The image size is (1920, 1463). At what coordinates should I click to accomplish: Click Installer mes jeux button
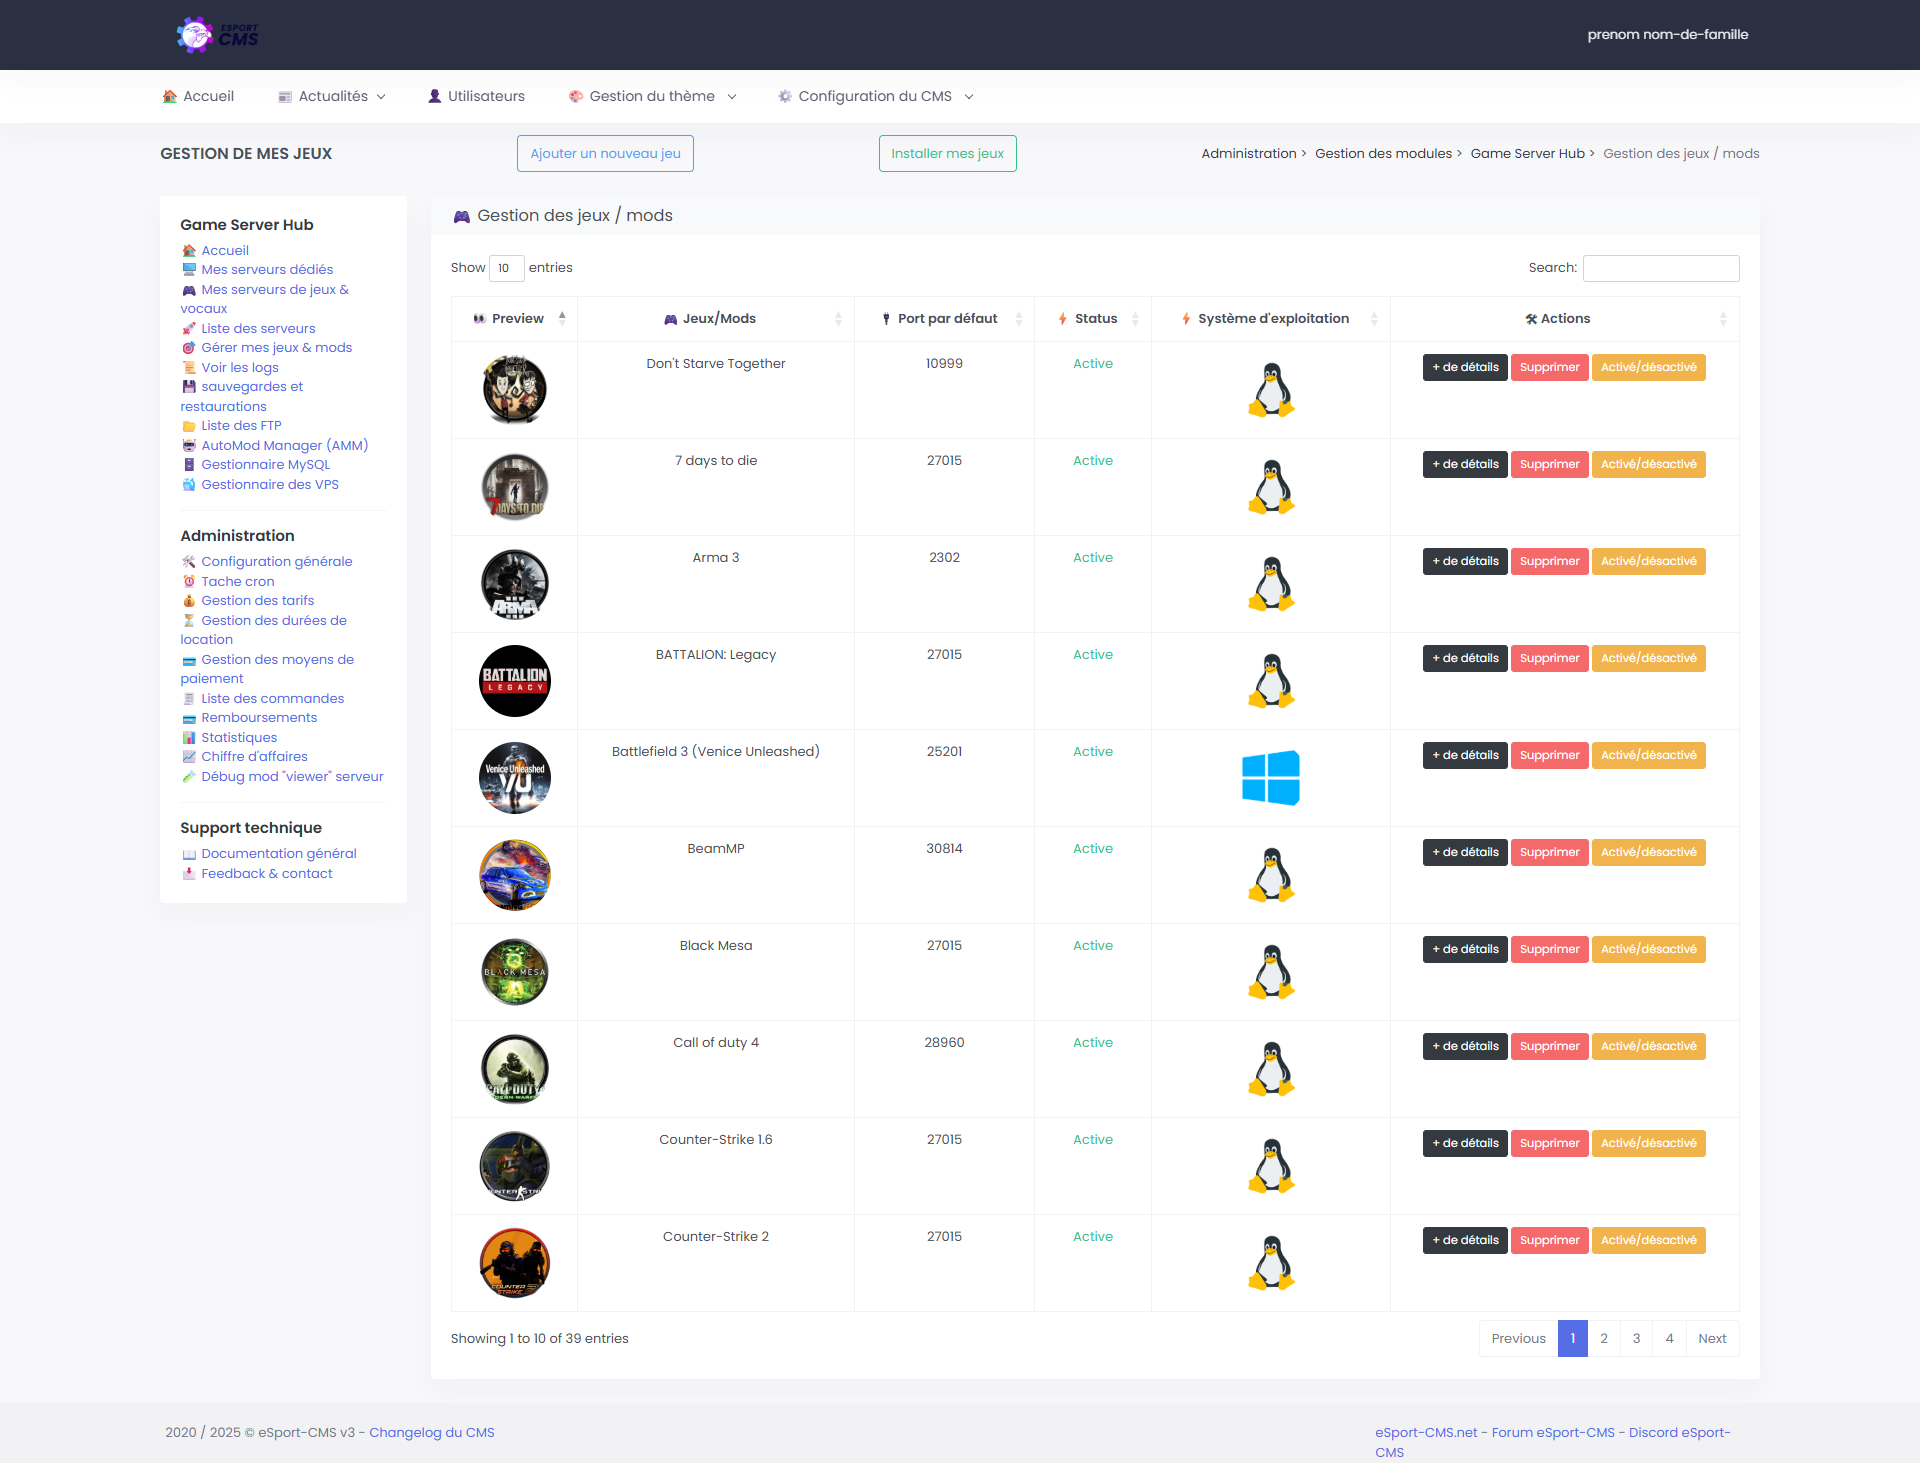(x=947, y=154)
